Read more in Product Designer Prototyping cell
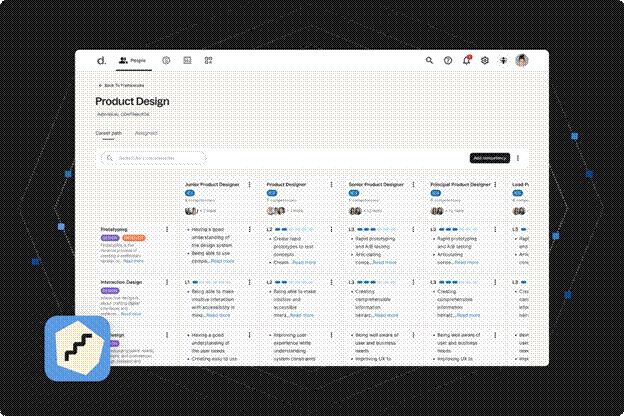Image resolution: width=624 pixels, height=416 pixels. pos(304,262)
